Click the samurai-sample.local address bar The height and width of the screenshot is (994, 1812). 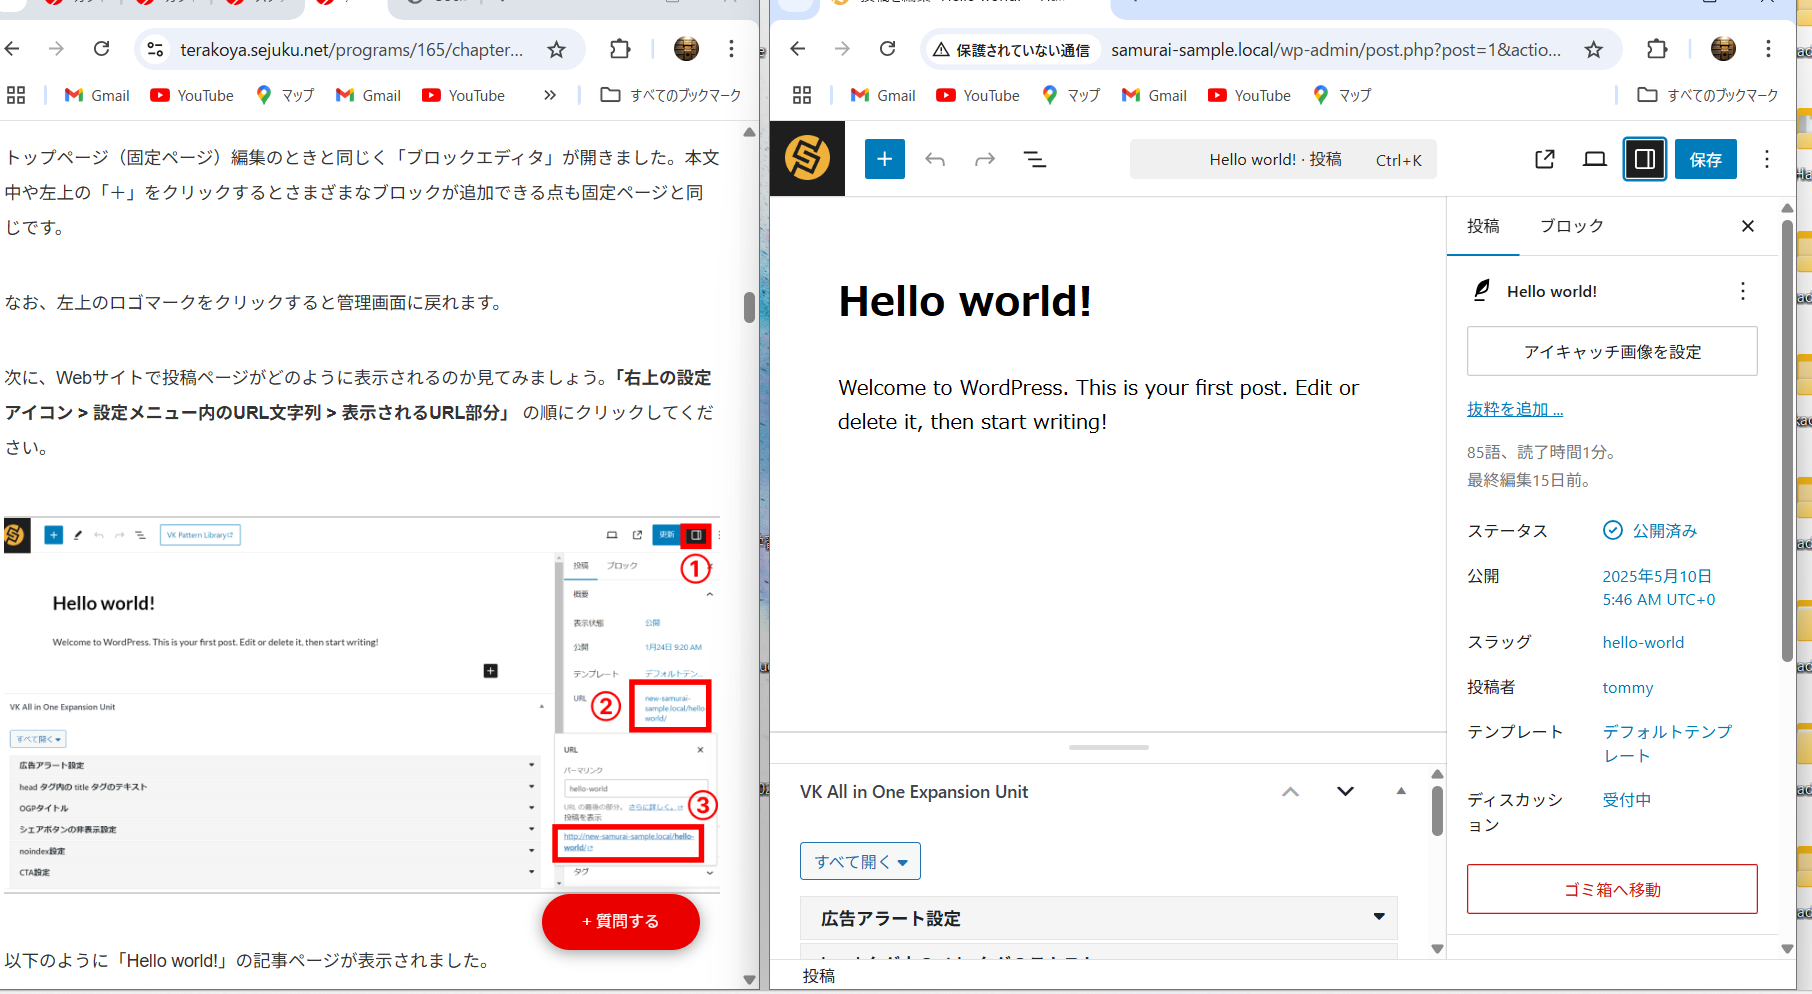point(1336,49)
